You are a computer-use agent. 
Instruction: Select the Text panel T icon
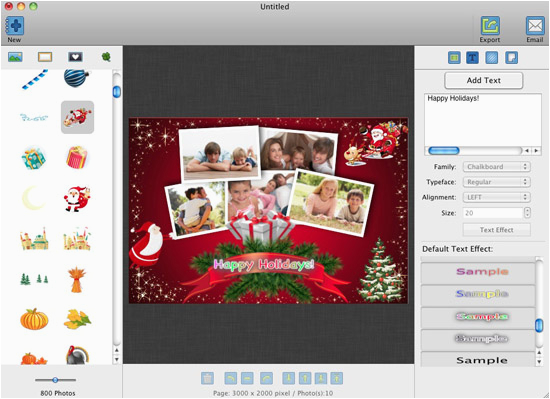click(x=472, y=58)
